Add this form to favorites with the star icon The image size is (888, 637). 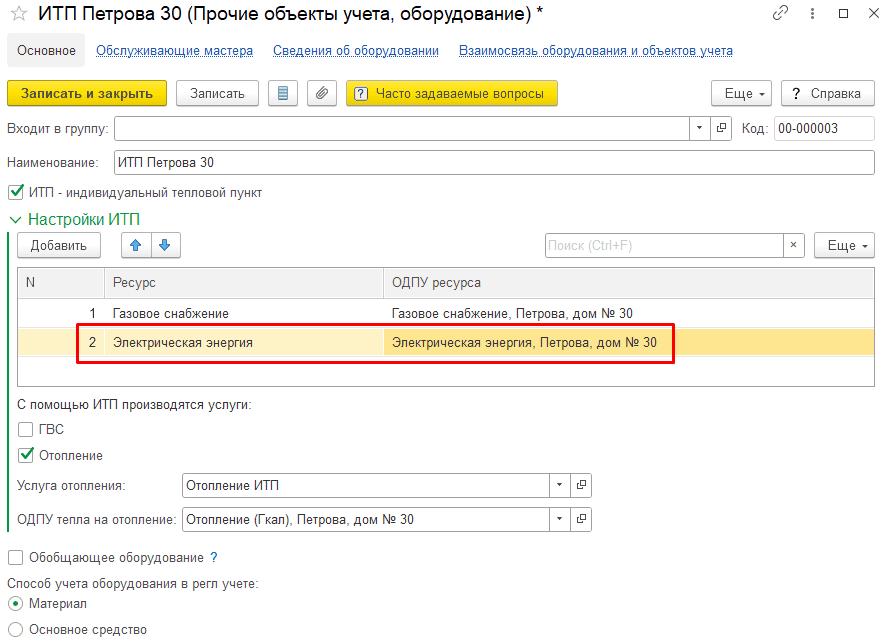click(x=19, y=14)
